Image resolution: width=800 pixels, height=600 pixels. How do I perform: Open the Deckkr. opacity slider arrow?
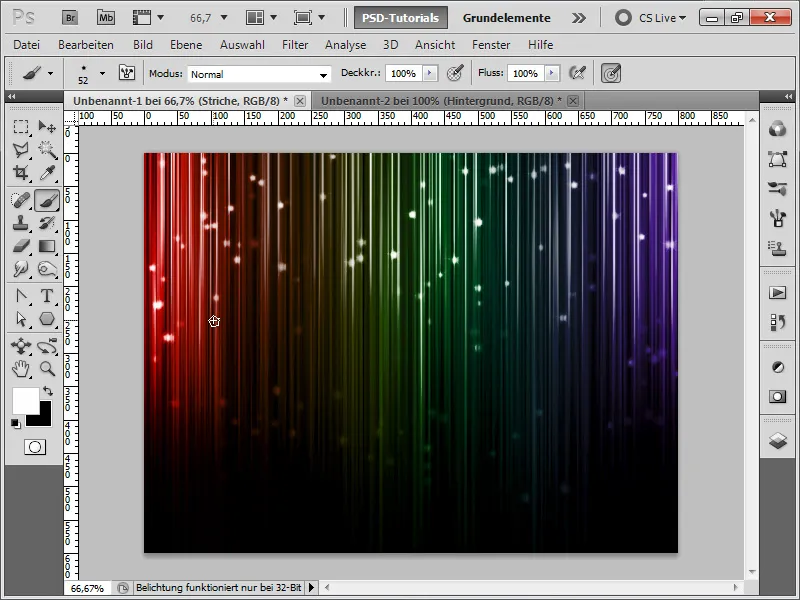(x=430, y=73)
